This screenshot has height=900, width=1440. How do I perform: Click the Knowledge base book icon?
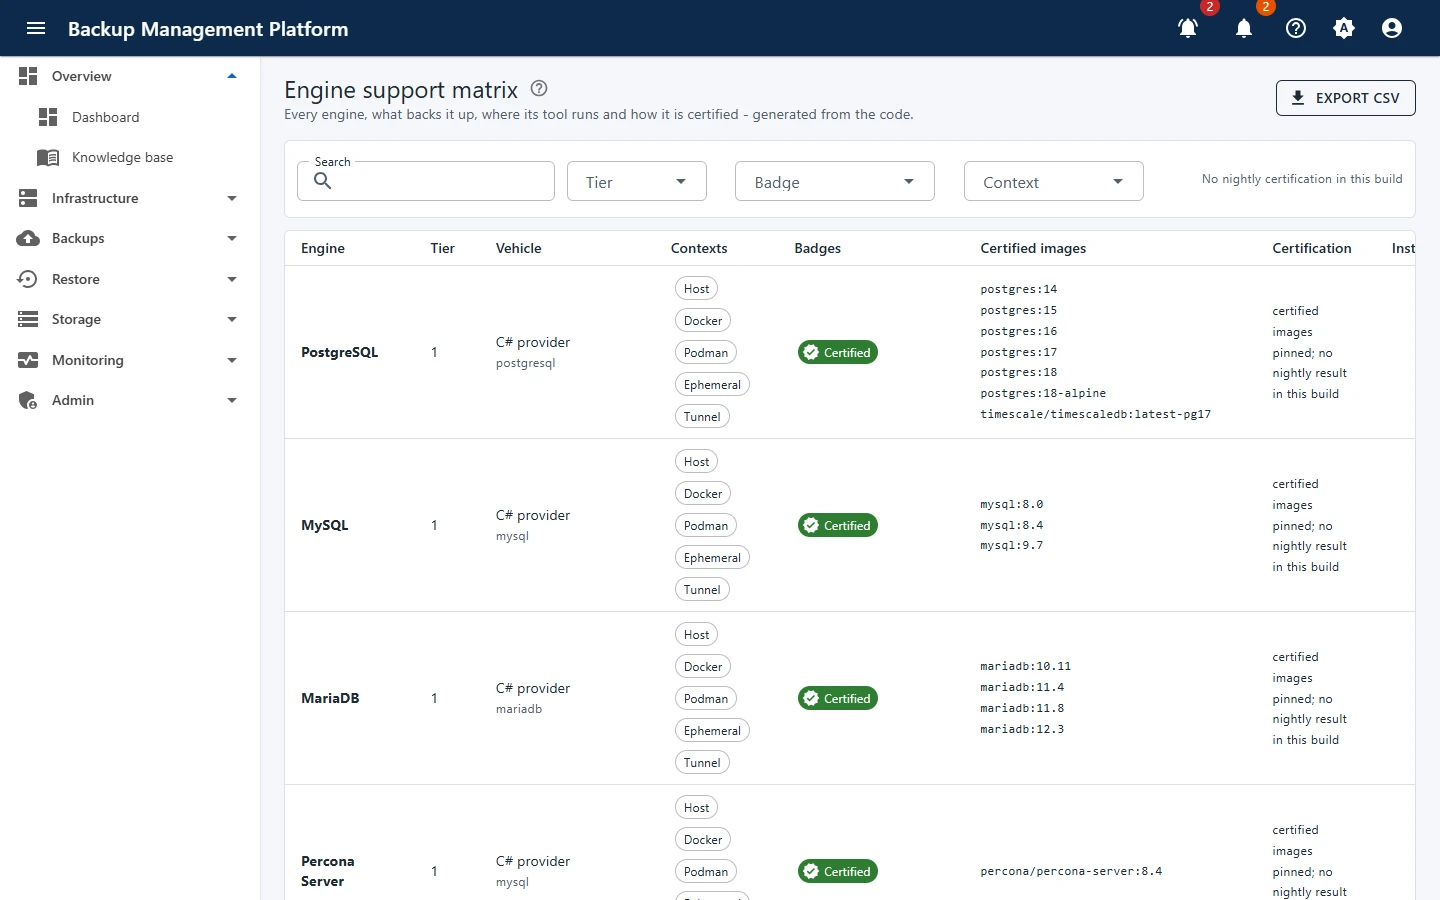pos(48,157)
